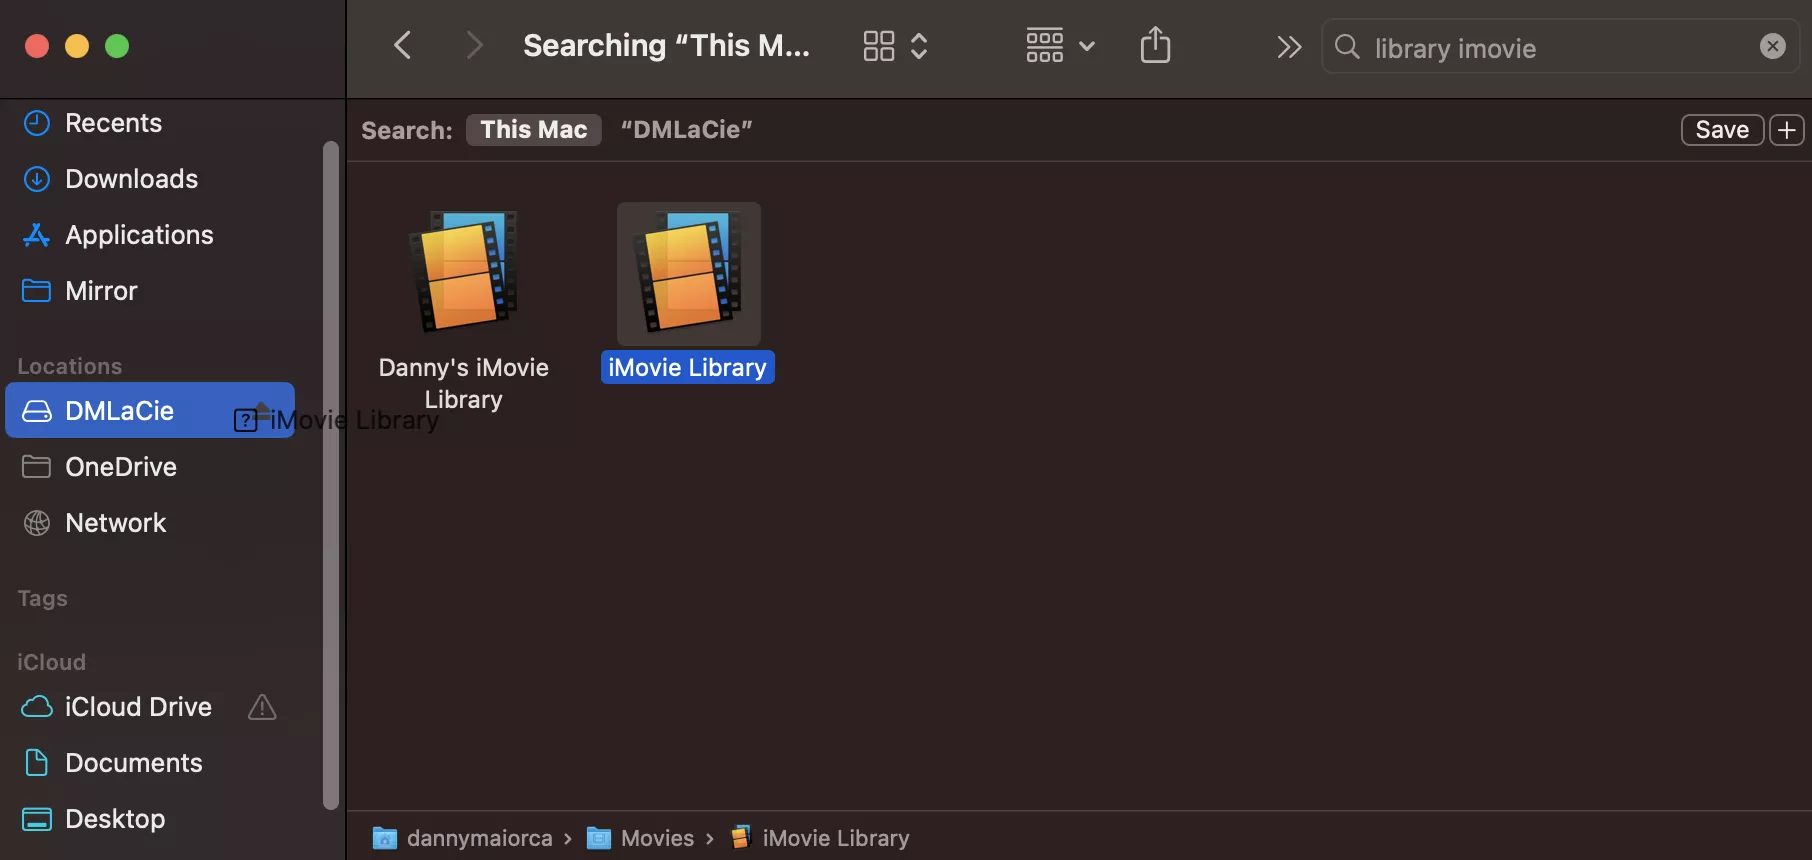This screenshot has width=1812, height=860.
Task: Add a search criterion with plus
Action: click(x=1786, y=130)
